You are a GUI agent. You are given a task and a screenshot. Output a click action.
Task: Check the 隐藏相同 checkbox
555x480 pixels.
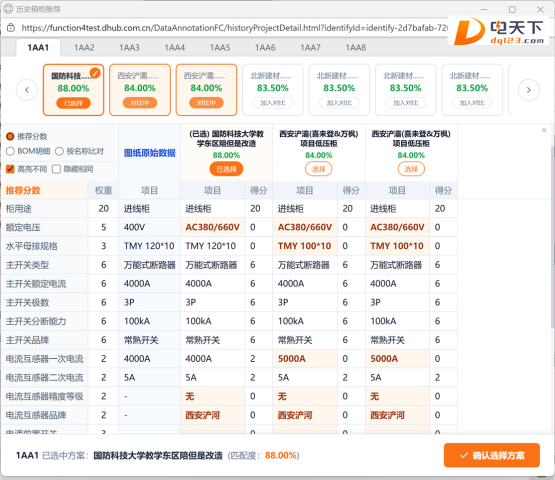click(56, 169)
